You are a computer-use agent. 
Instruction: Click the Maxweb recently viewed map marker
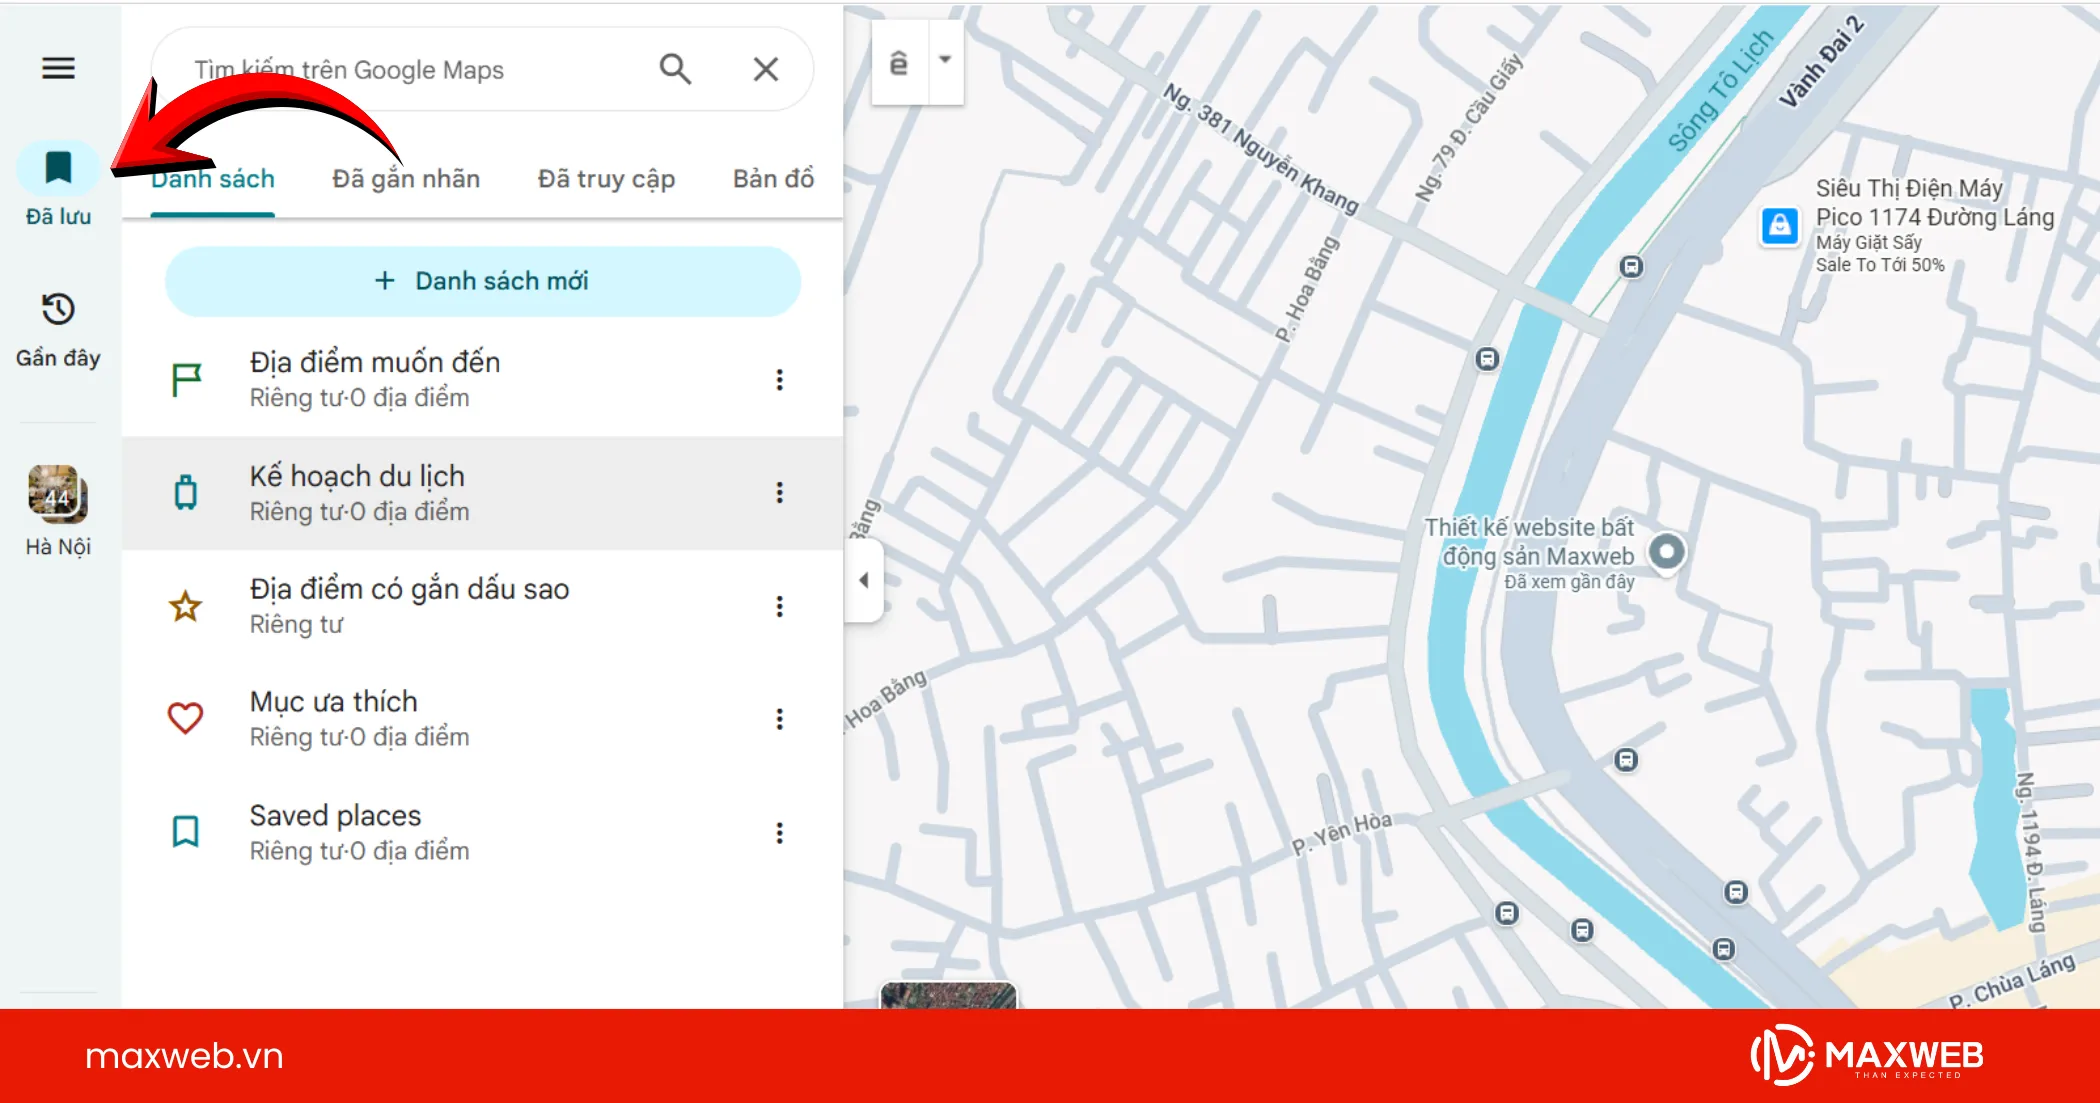(x=1666, y=551)
